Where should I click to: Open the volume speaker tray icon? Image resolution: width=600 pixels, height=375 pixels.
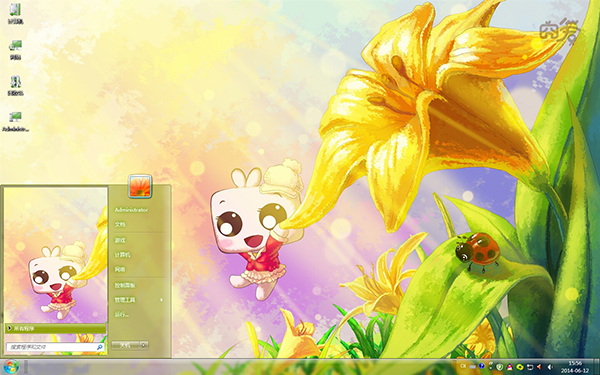(x=550, y=367)
